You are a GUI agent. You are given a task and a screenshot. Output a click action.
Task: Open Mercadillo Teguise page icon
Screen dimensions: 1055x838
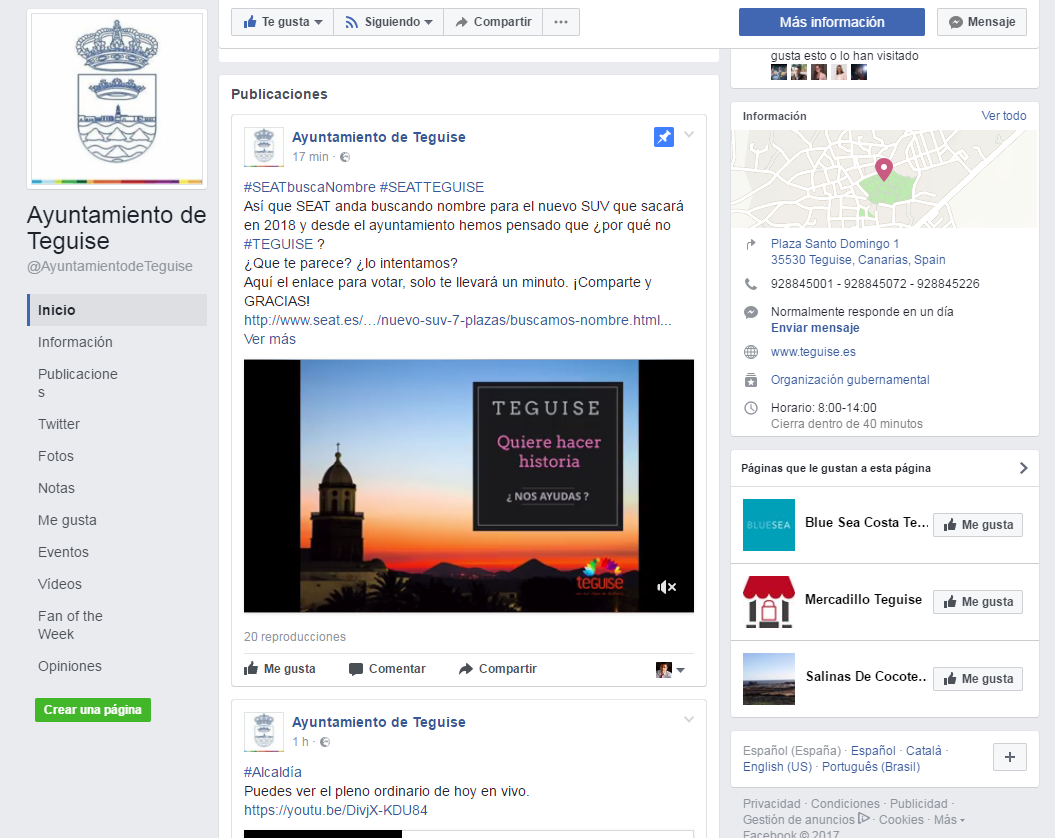tap(768, 602)
